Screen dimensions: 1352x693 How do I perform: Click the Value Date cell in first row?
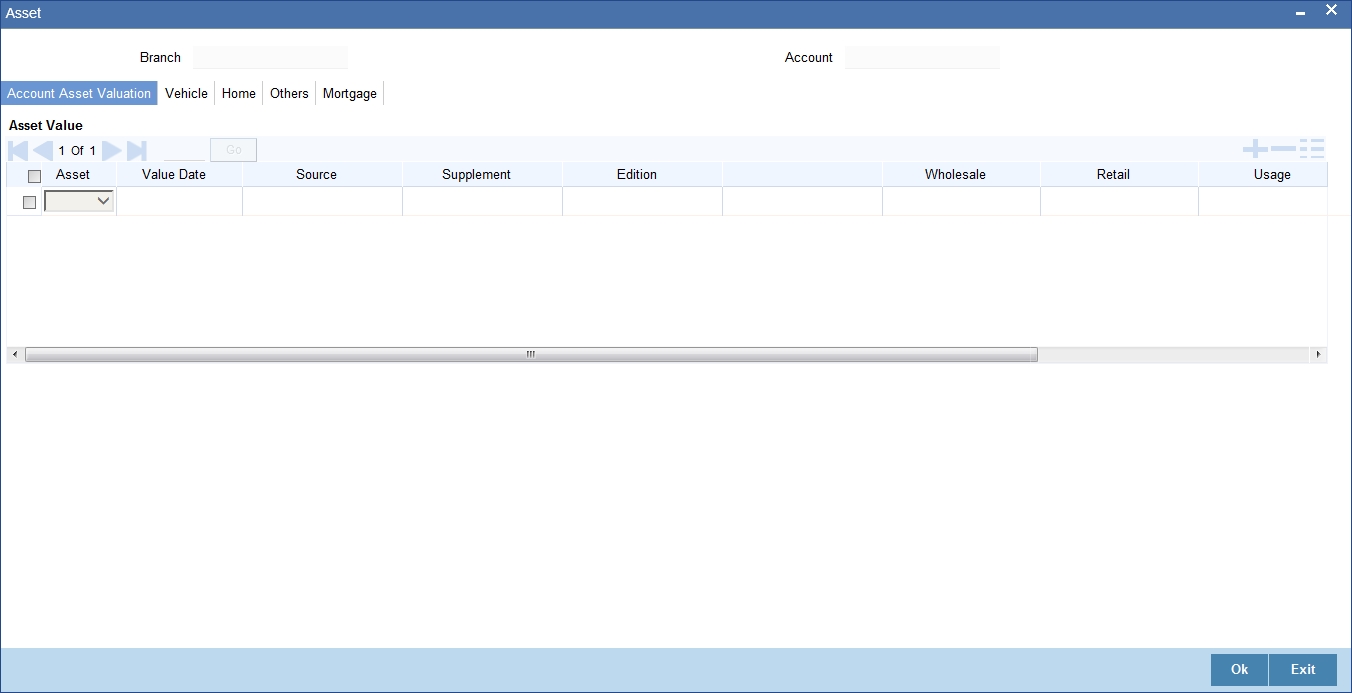[x=180, y=201]
